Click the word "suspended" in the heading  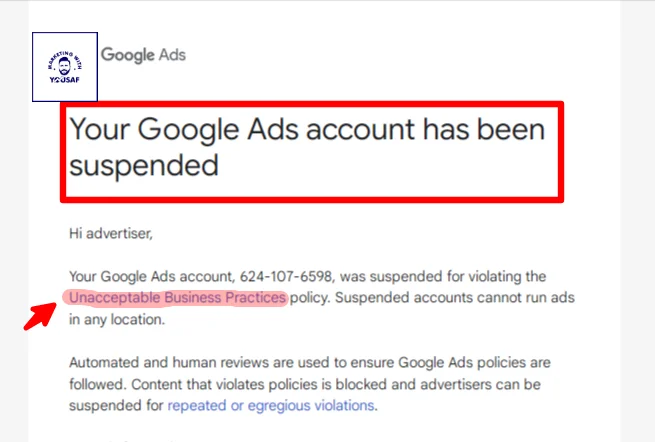tap(143, 165)
